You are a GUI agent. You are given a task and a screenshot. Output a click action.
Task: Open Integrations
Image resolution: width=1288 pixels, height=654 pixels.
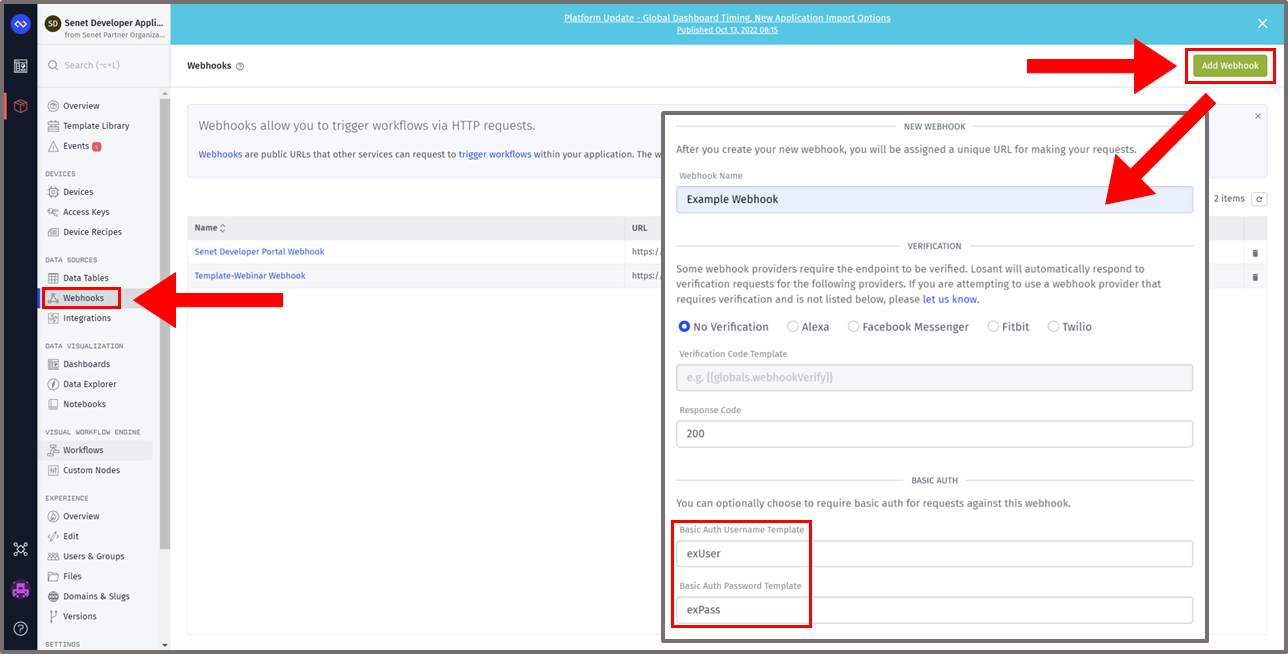point(87,318)
